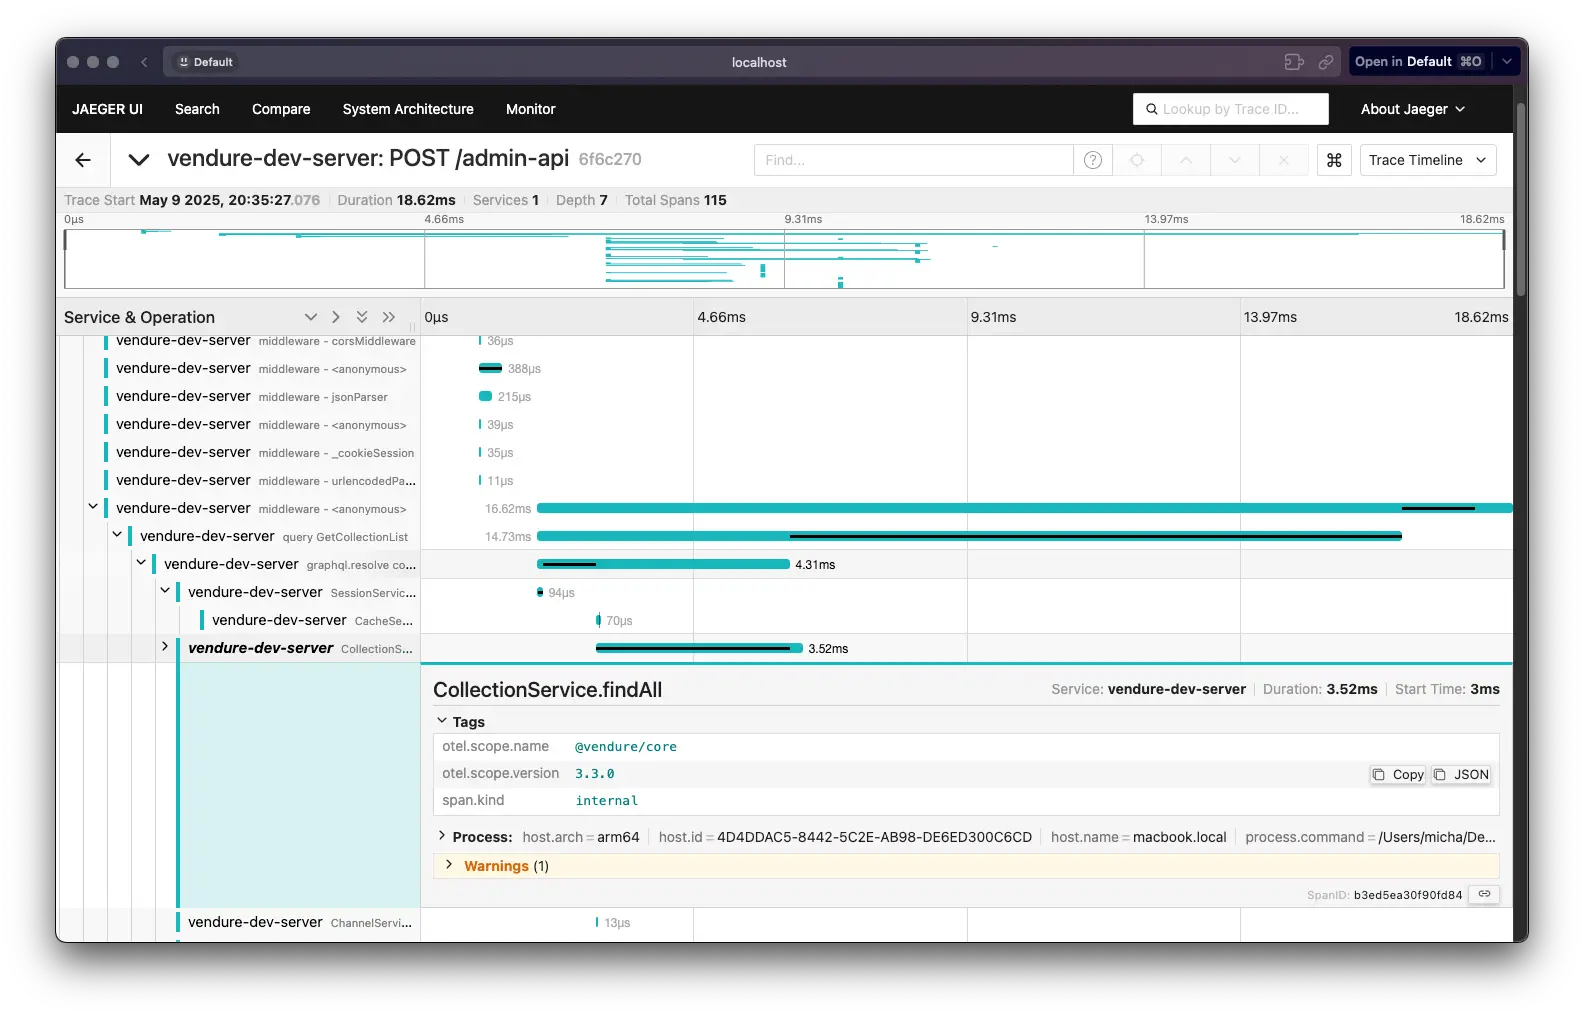Open the Compare page
1584x1016 pixels.
tap(281, 109)
